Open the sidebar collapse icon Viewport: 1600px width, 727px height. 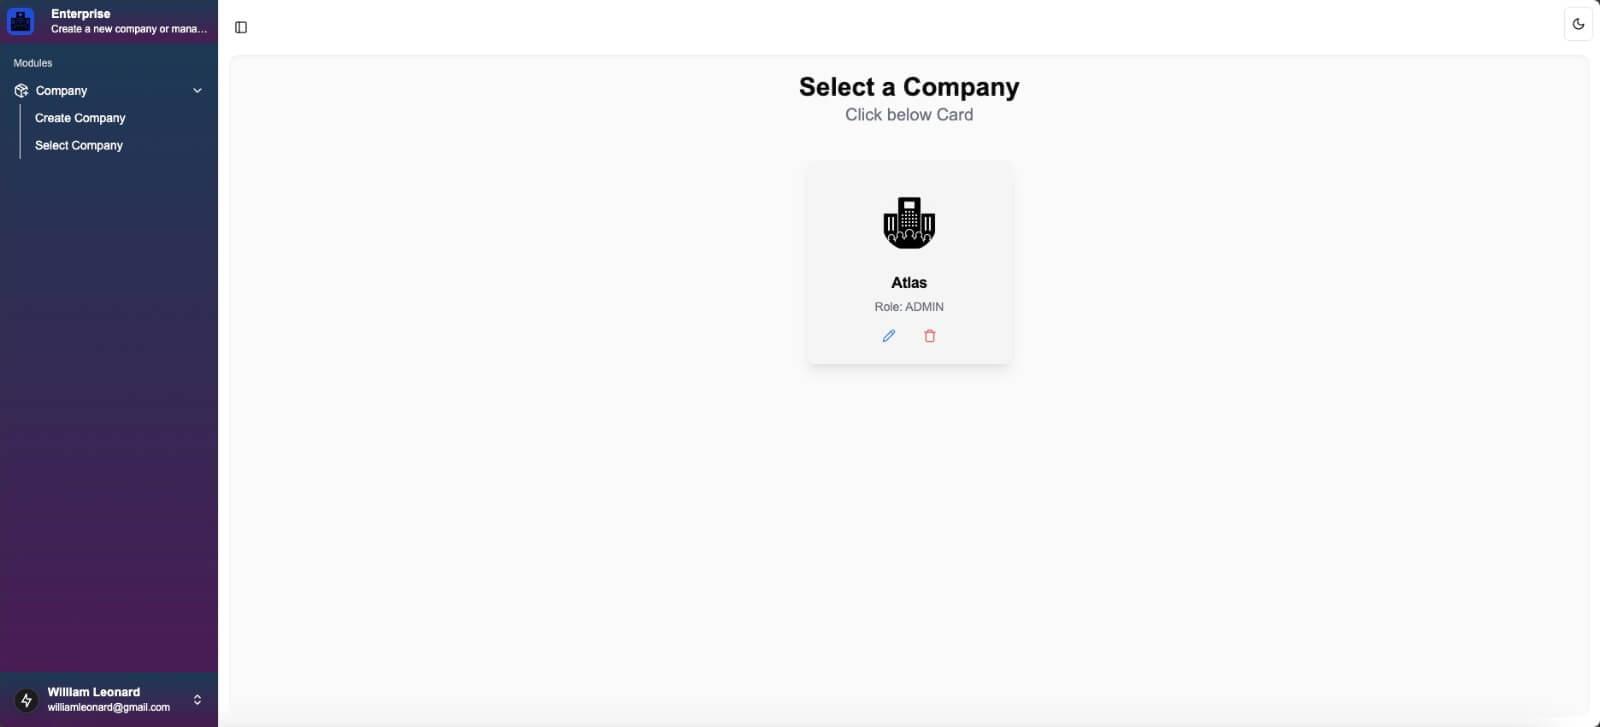click(x=241, y=27)
